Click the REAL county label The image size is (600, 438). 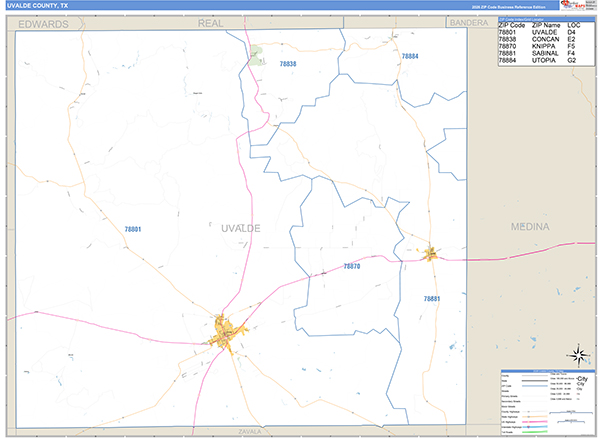tap(210, 23)
